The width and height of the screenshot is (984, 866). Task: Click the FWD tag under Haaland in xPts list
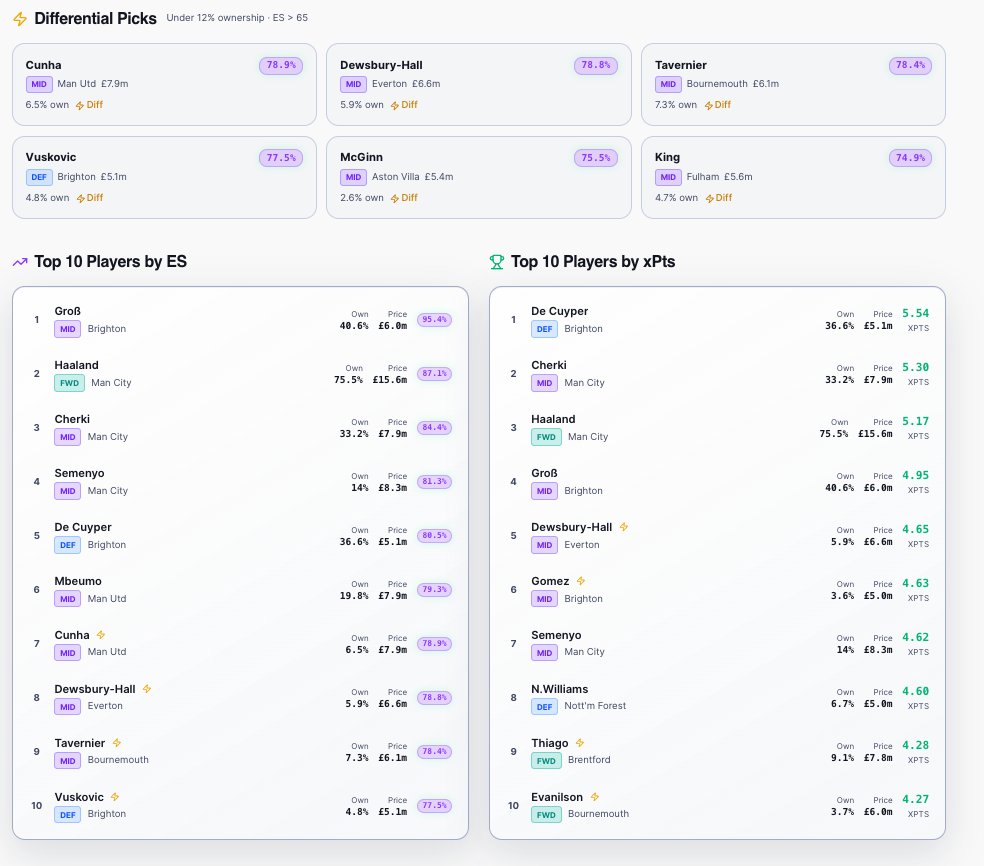pyautogui.click(x=546, y=437)
